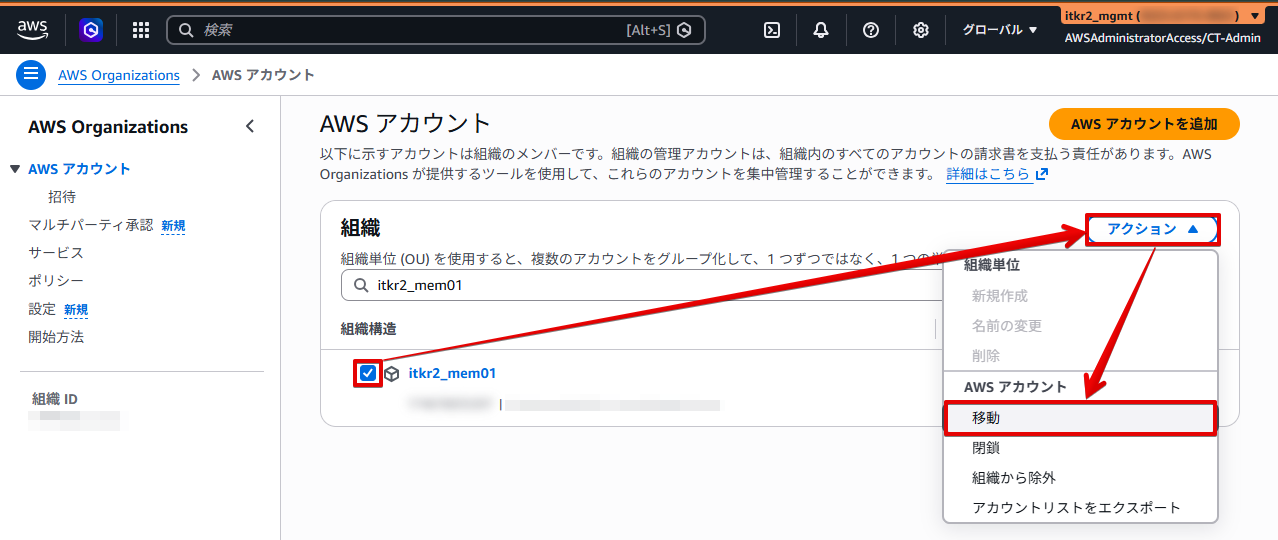Viewport: 1278px width, 540px height.
Task: Open the AWS home logo
Action: pos(33,30)
